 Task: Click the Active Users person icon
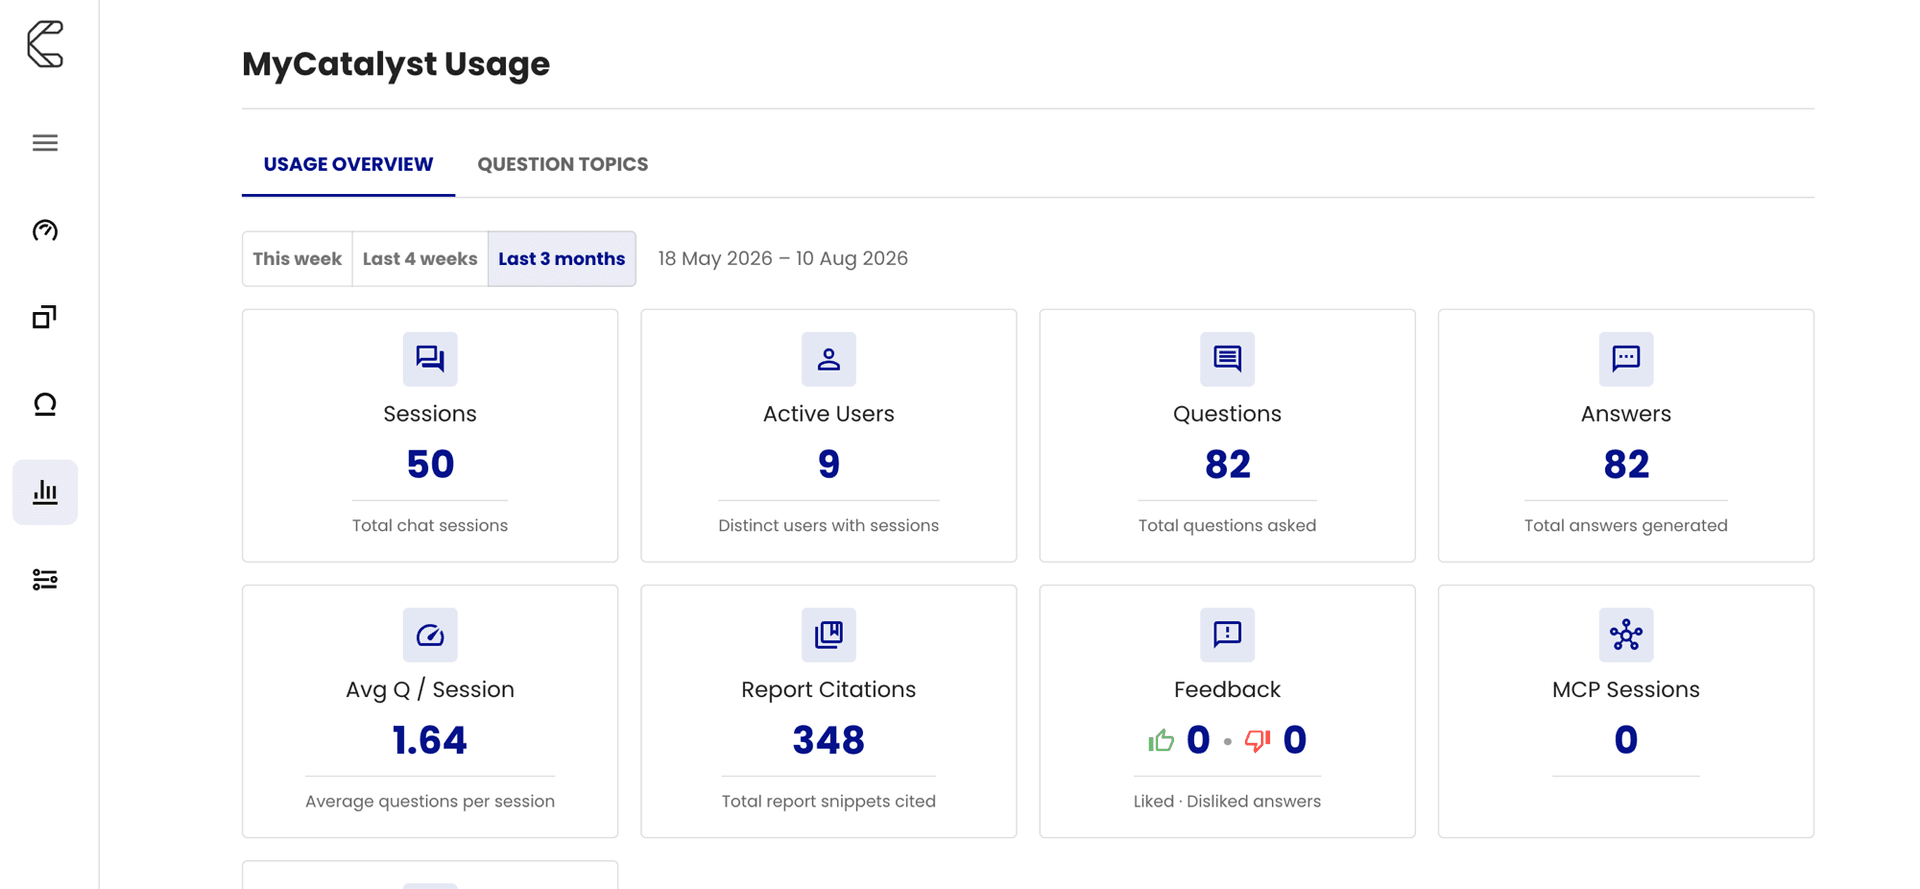(829, 359)
